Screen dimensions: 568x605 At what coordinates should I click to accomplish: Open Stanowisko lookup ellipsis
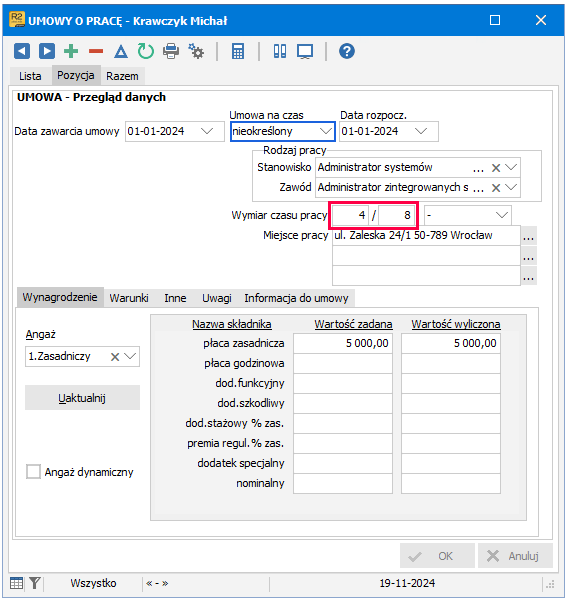click(478, 169)
